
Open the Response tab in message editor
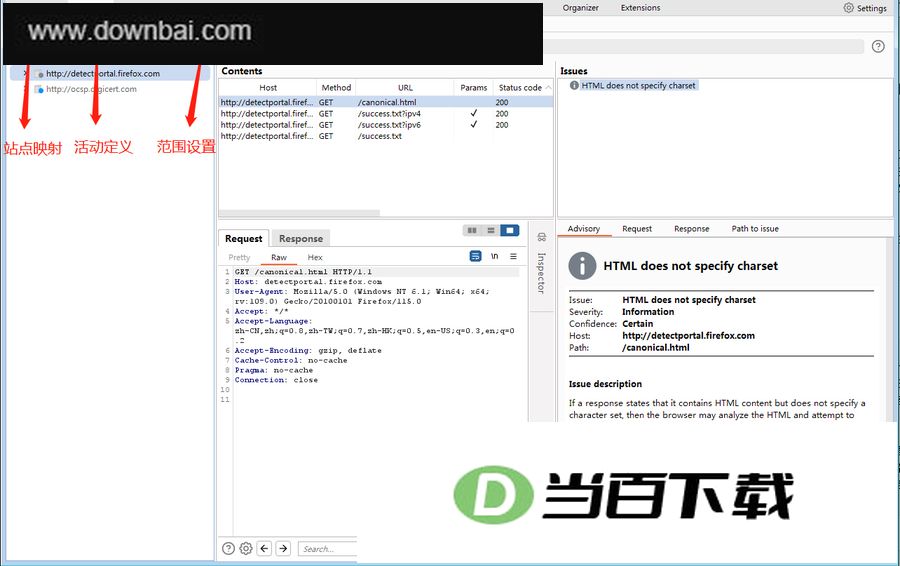(301, 238)
